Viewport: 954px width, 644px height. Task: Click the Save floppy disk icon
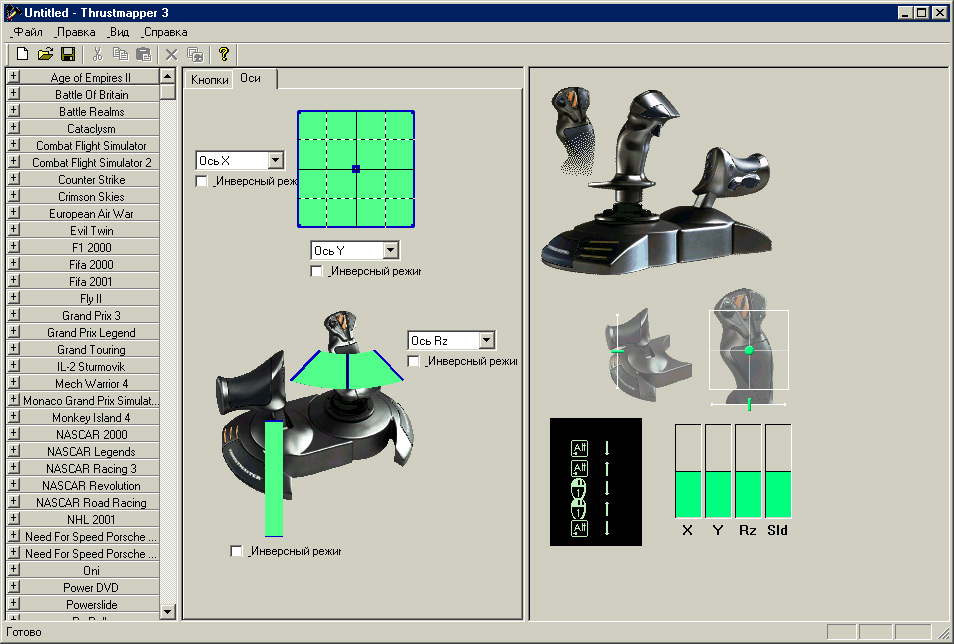pyautogui.click(x=68, y=54)
